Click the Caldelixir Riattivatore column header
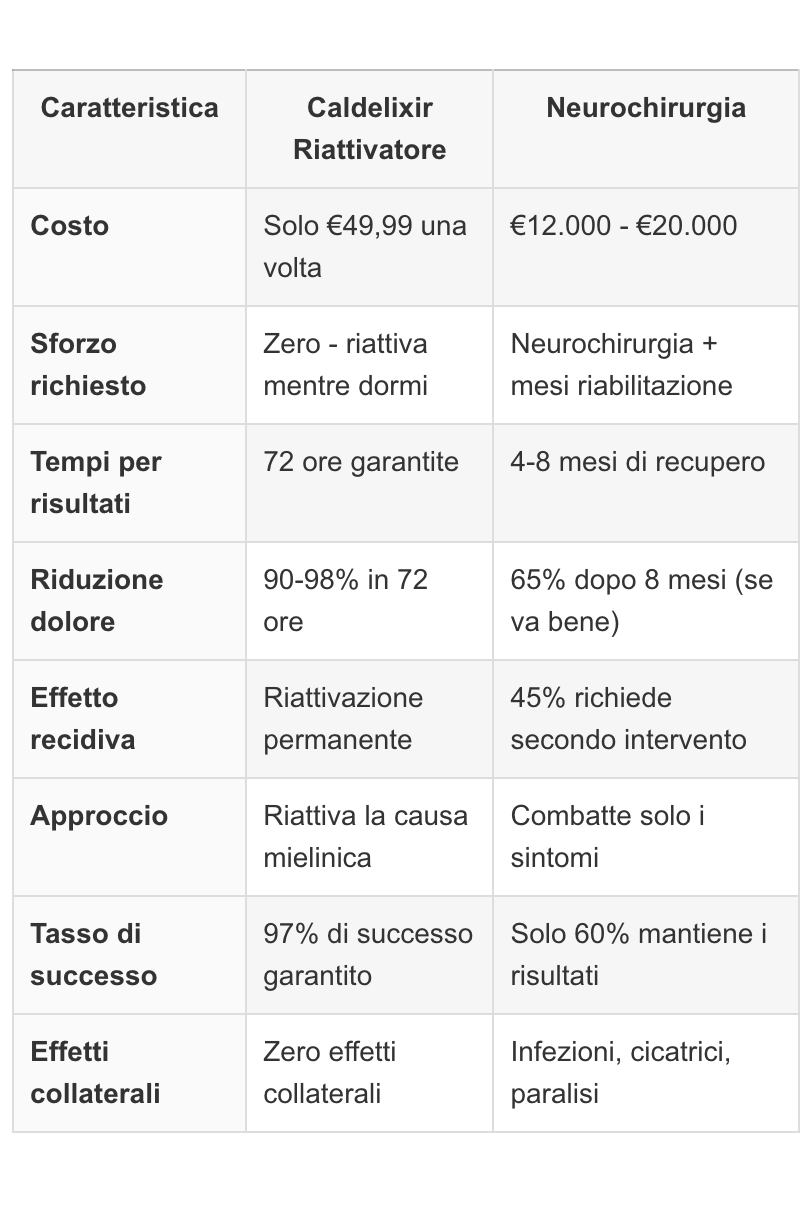The height and width of the screenshot is (1210, 812). pos(369,129)
